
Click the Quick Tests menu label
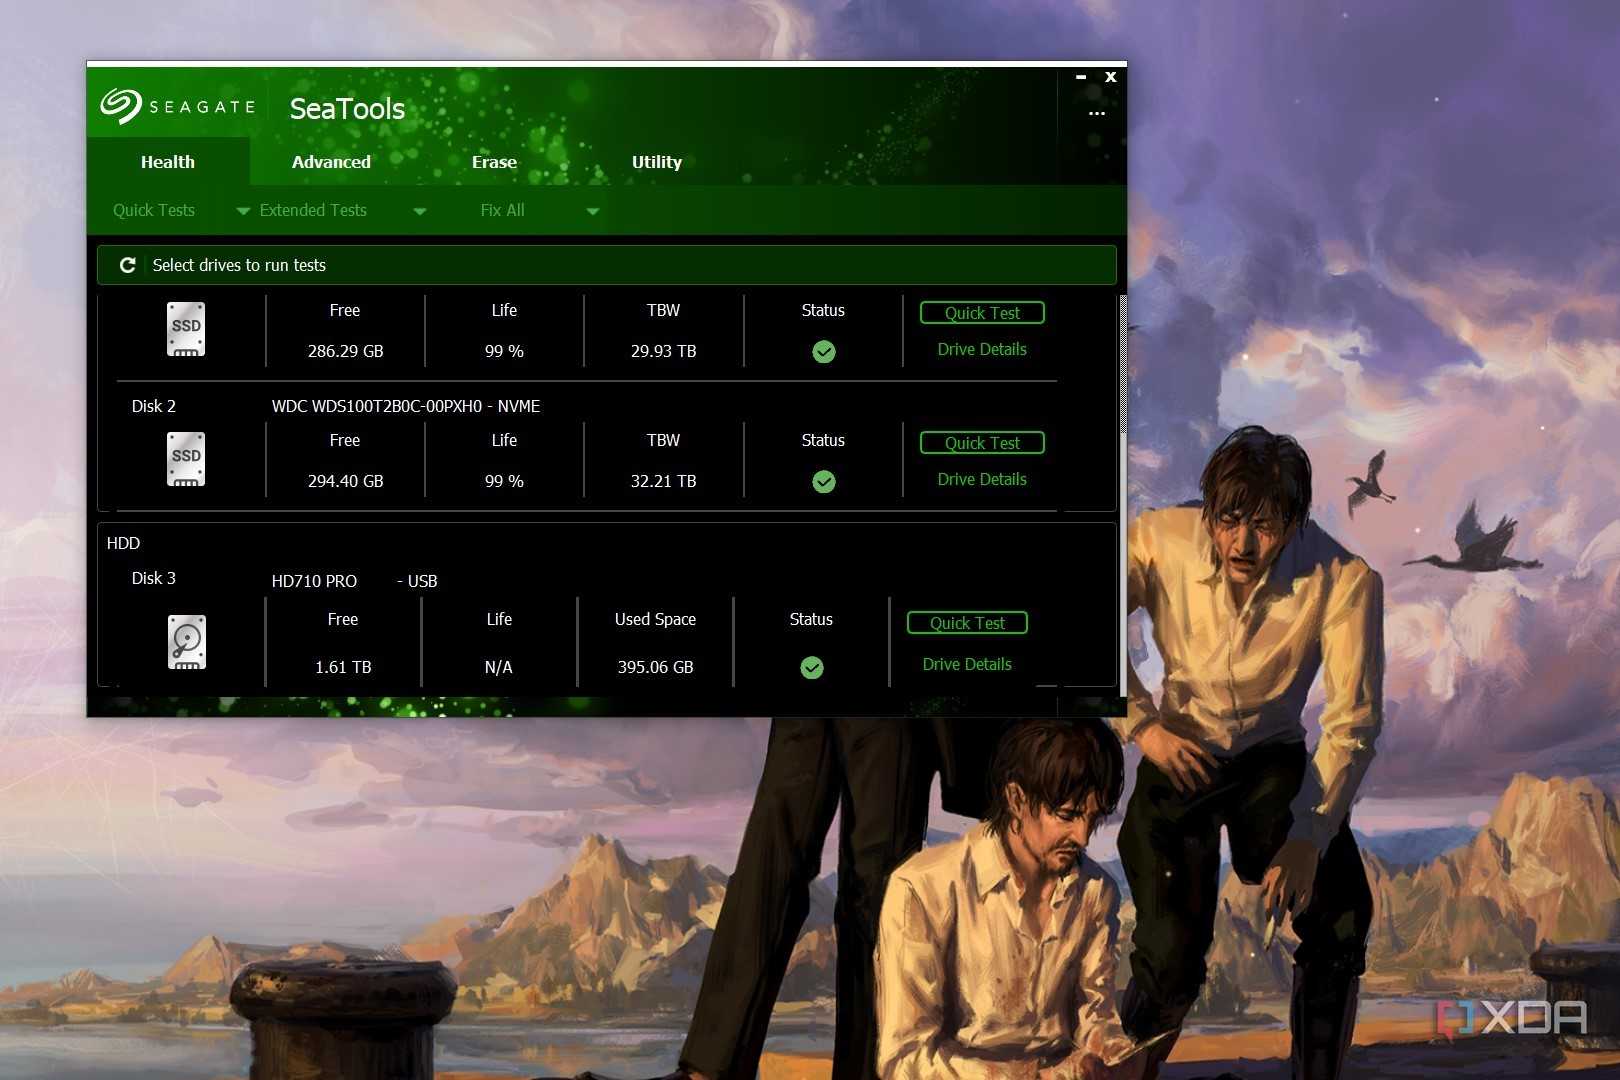tap(154, 210)
